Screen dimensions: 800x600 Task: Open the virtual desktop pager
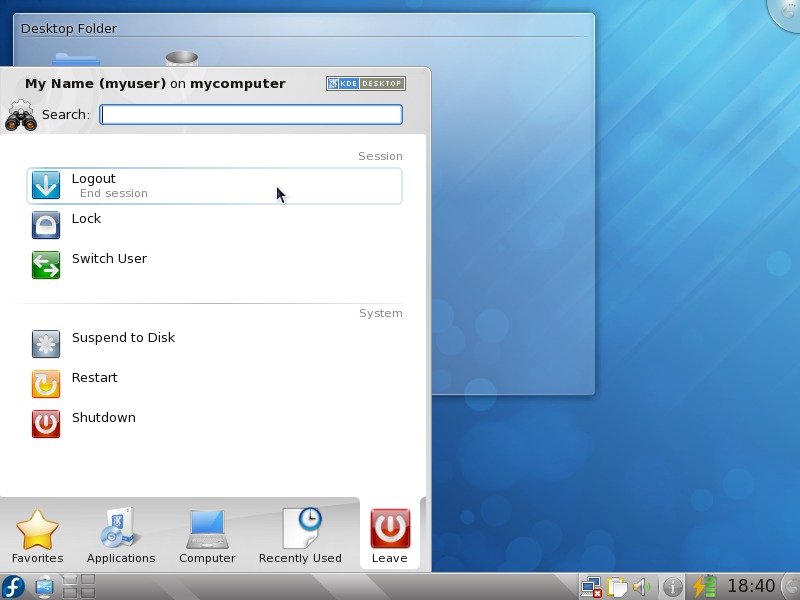[x=79, y=586]
